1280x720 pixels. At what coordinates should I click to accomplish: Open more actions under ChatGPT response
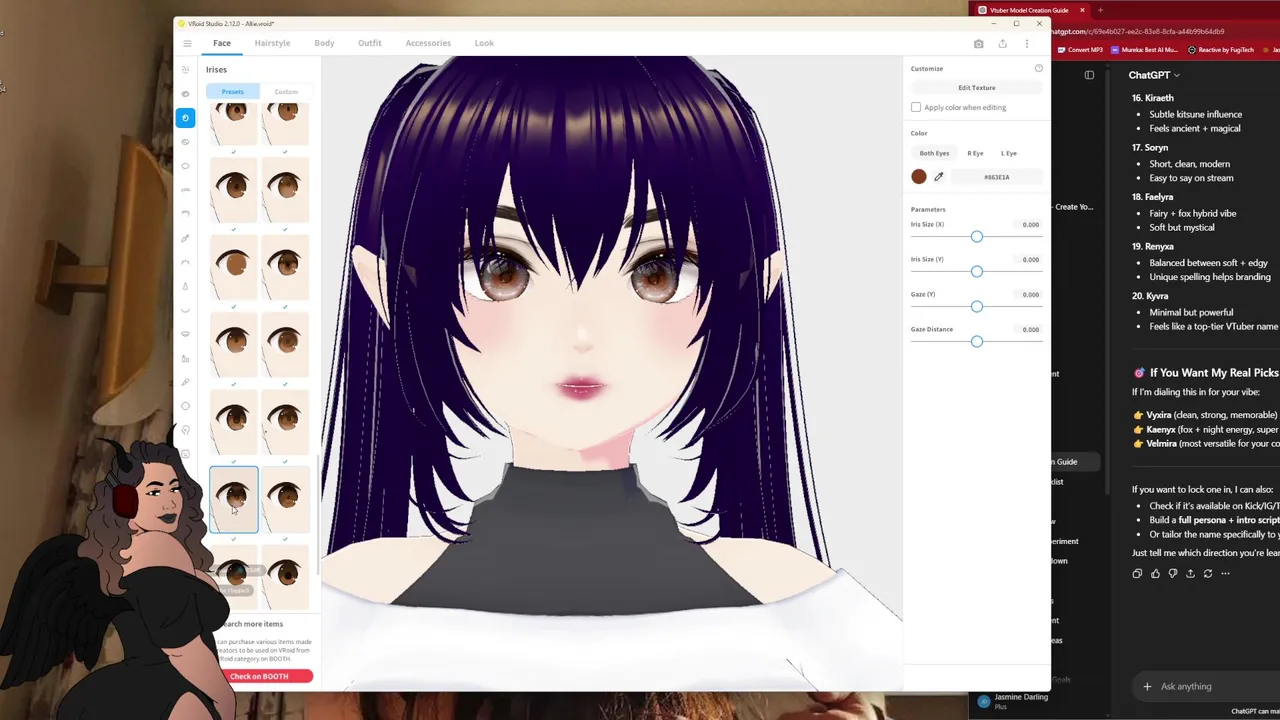pyautogui.click(x=1225, y=574)
